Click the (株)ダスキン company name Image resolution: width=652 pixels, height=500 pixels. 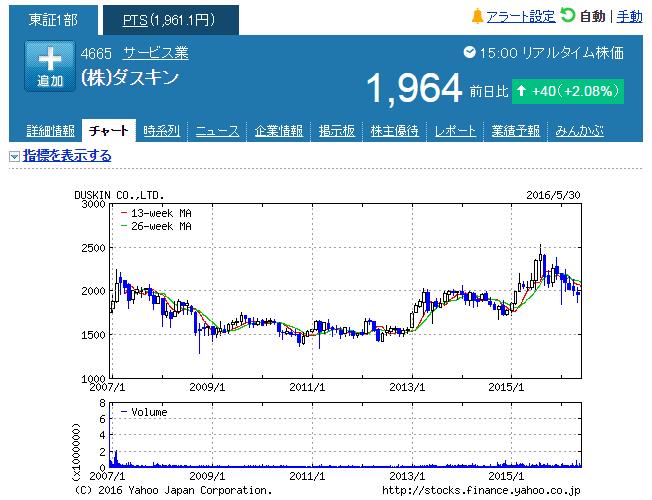[x=130, y=77]
